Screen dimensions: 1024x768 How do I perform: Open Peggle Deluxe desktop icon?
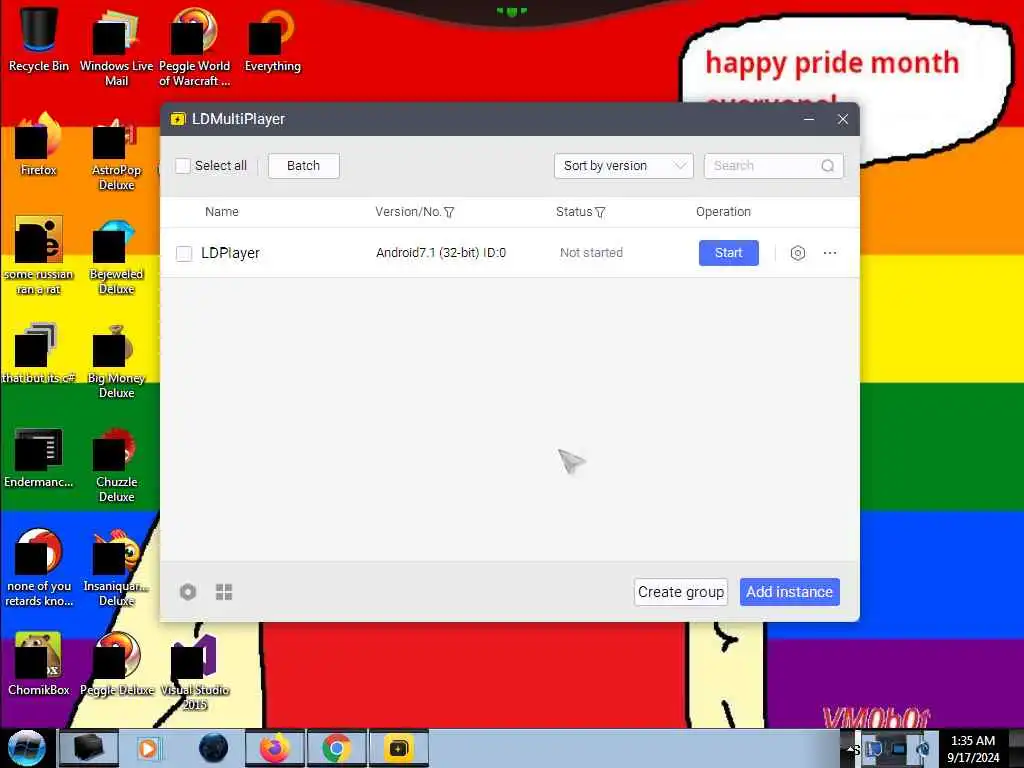tap(116, 664)
